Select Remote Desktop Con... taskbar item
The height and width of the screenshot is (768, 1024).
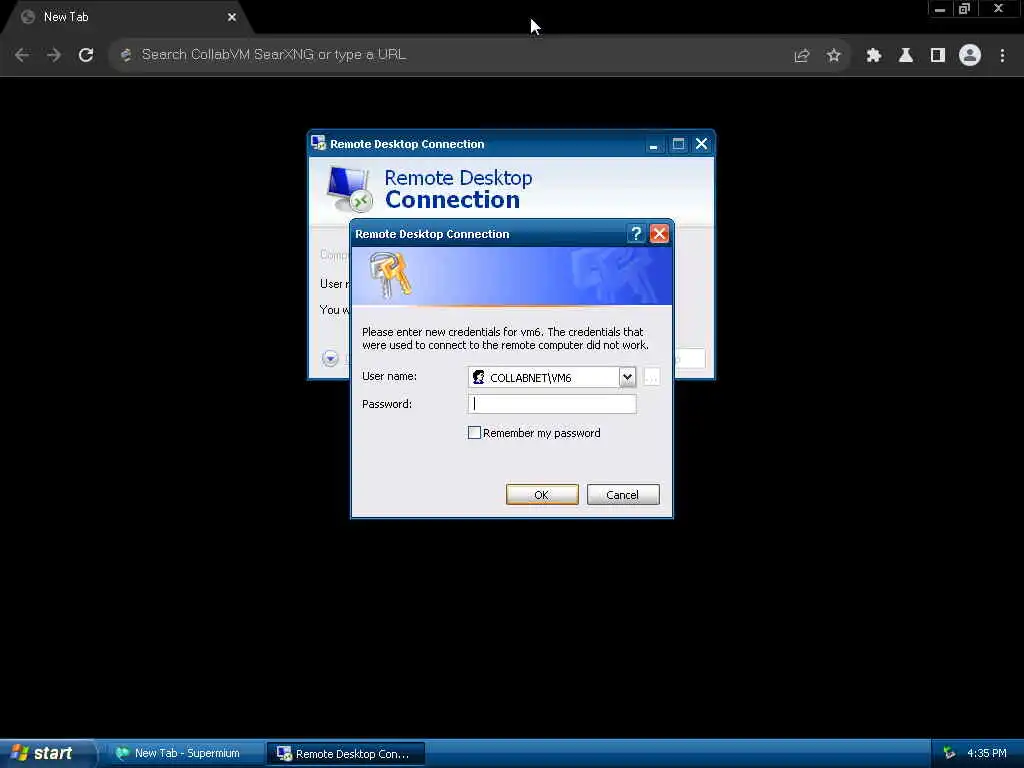pos(346,754)
